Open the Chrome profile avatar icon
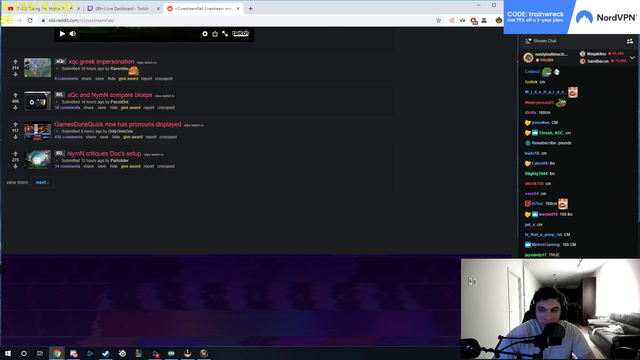 pos(499,20)
